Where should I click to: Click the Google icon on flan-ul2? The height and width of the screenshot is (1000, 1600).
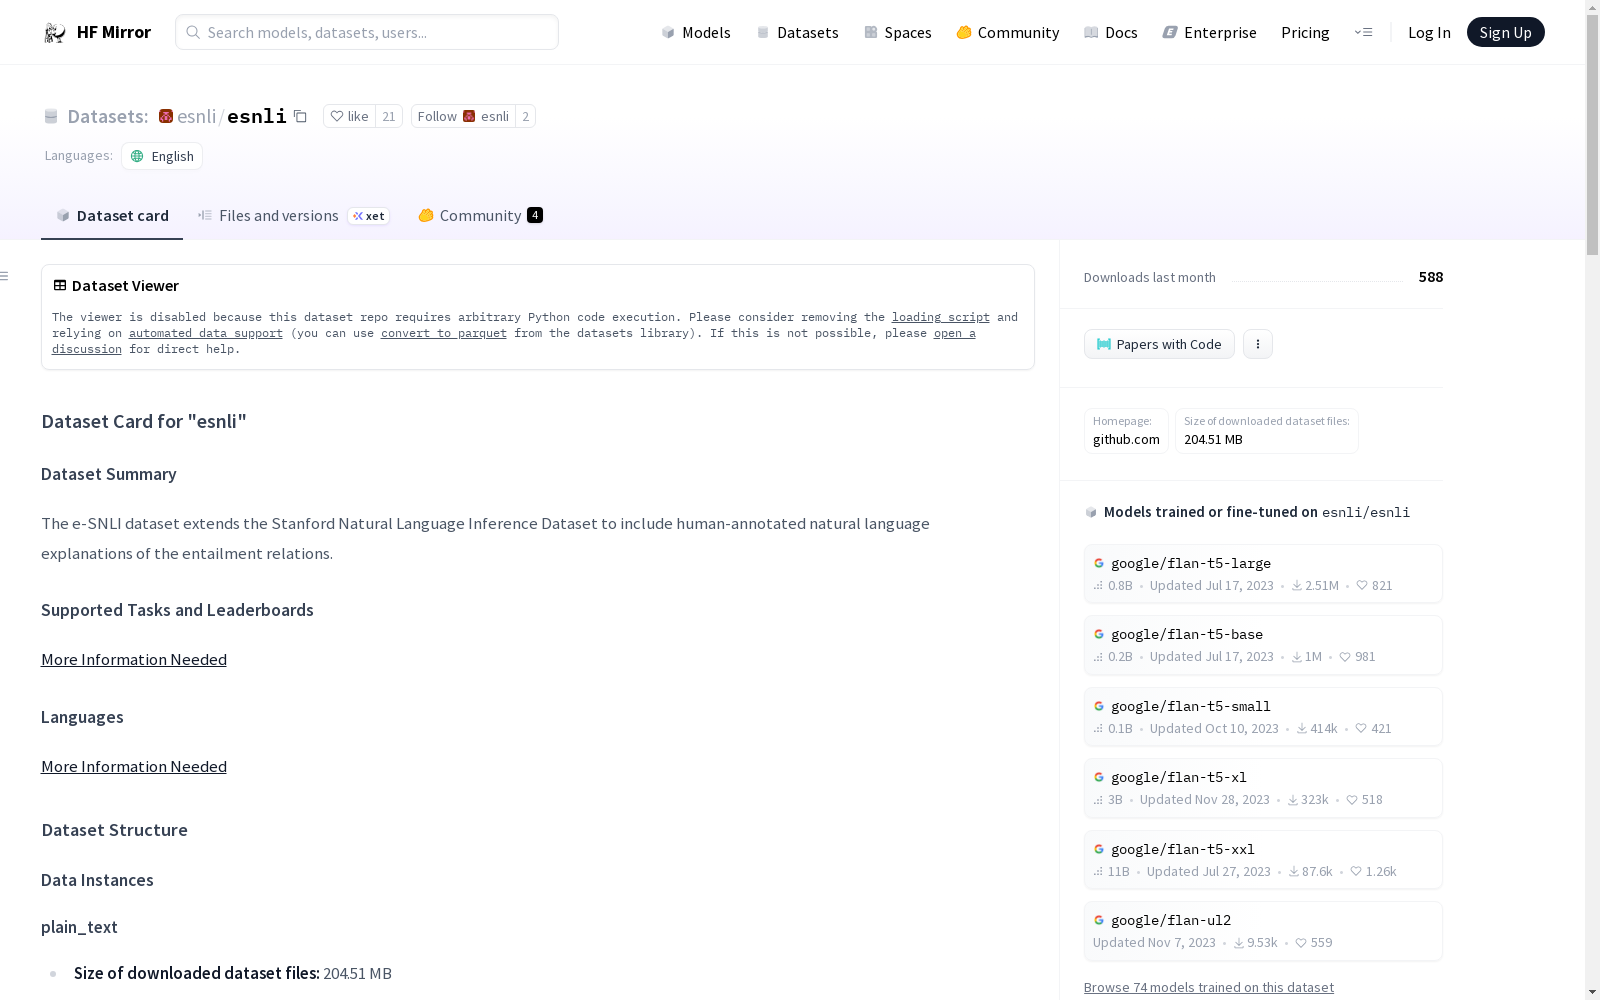(1099, 920)
